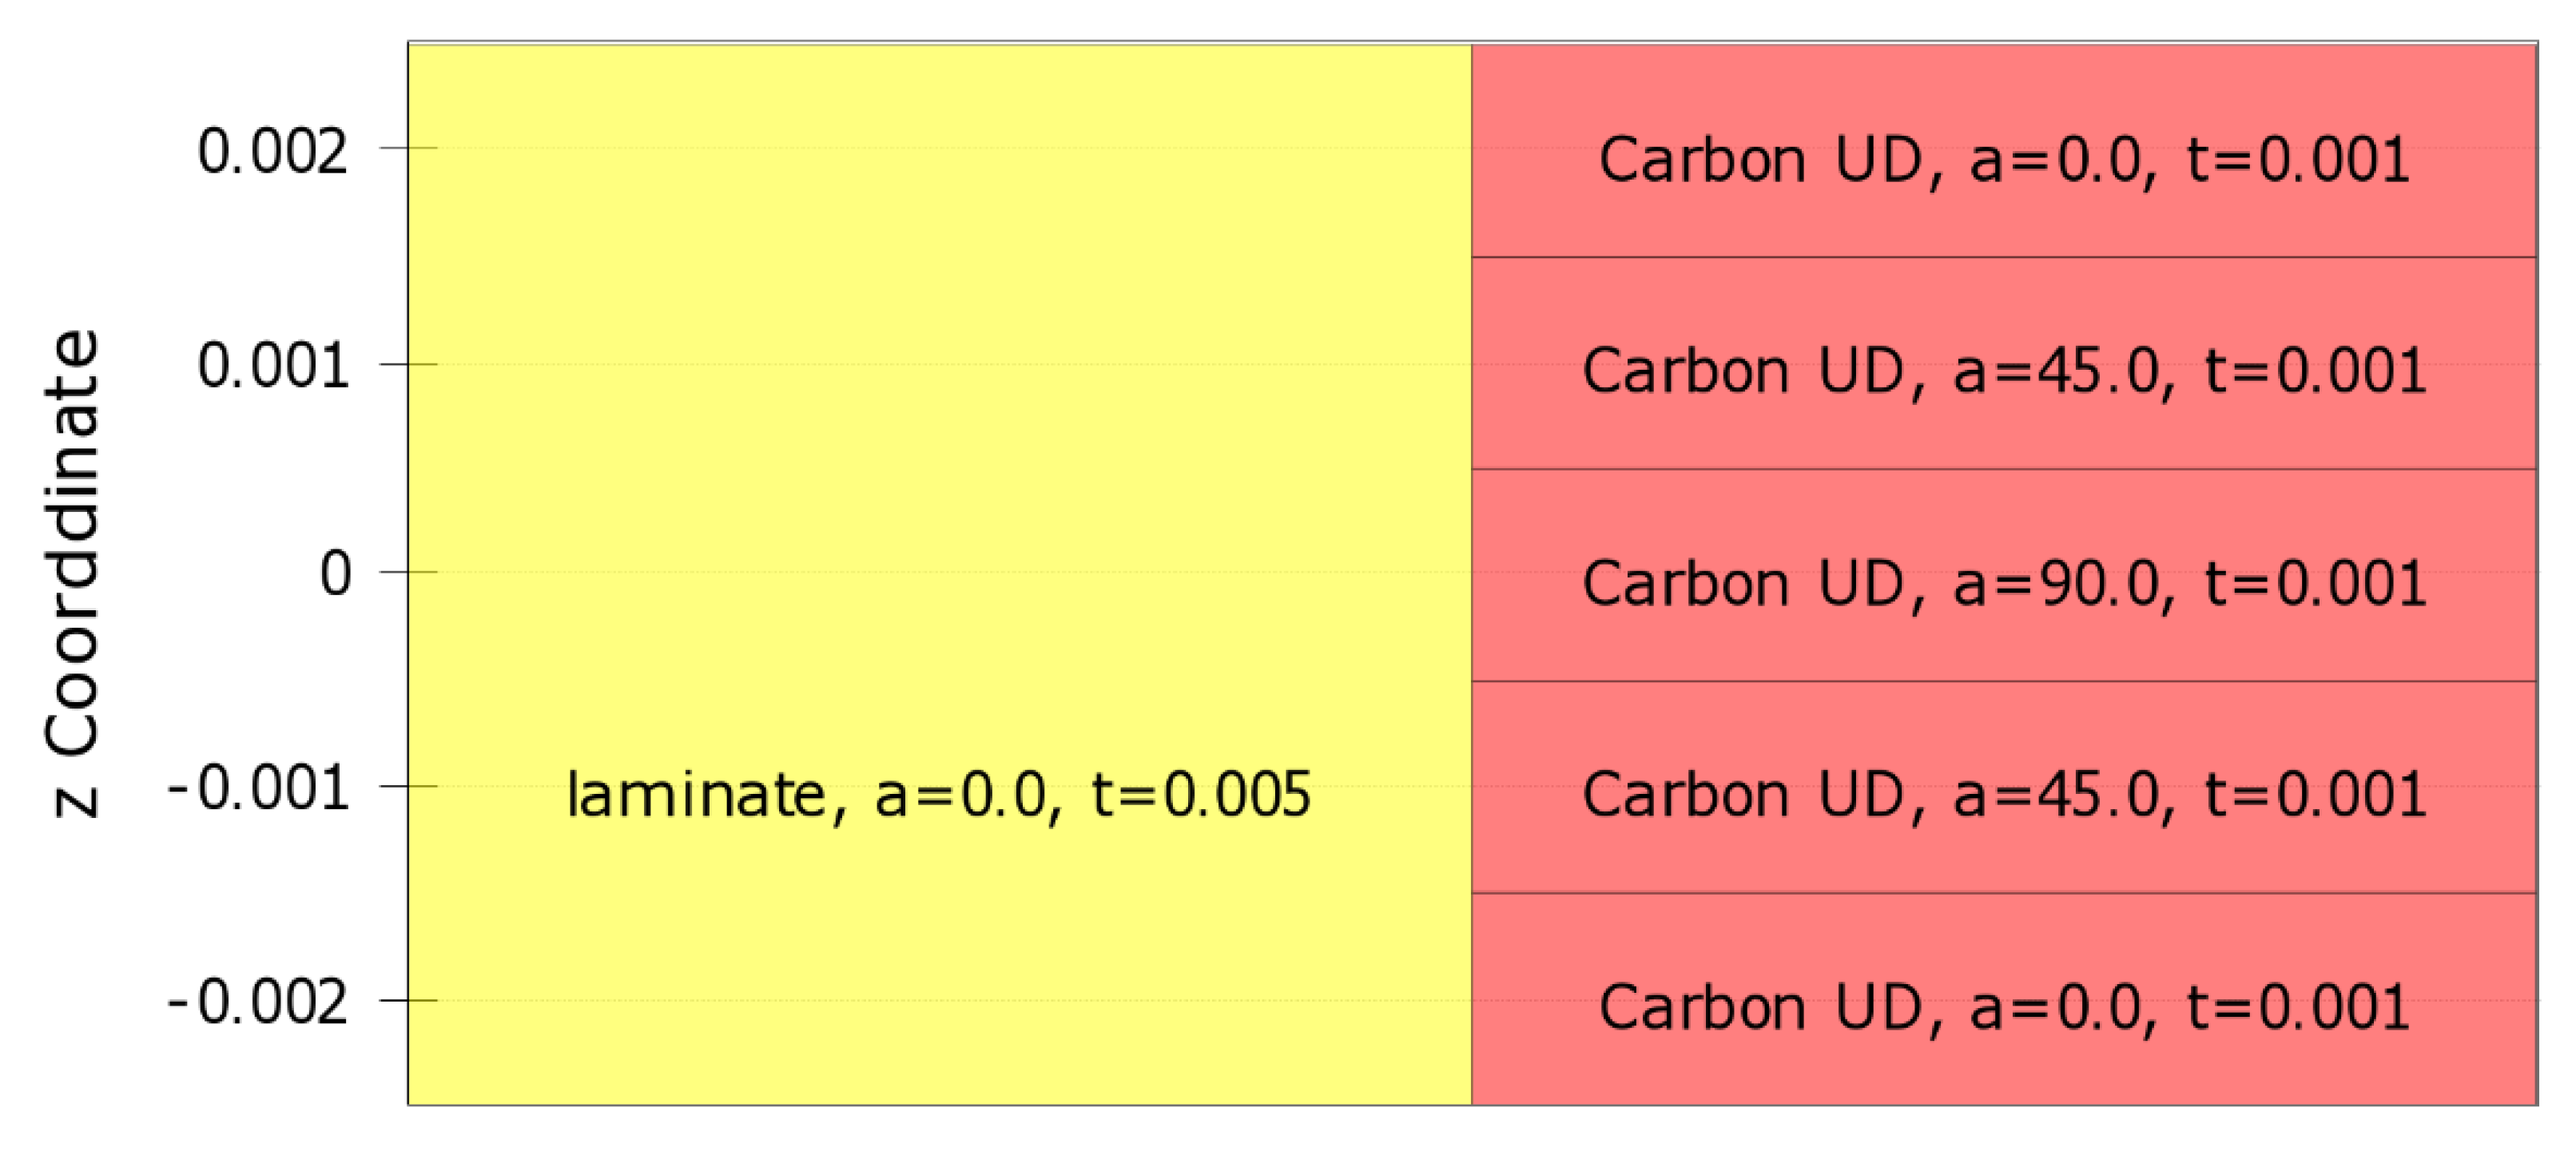The width and height of the screenshot is (2576, 1151).
Task: Click the -0.002 axis tick label
Action: point(258,1002)
